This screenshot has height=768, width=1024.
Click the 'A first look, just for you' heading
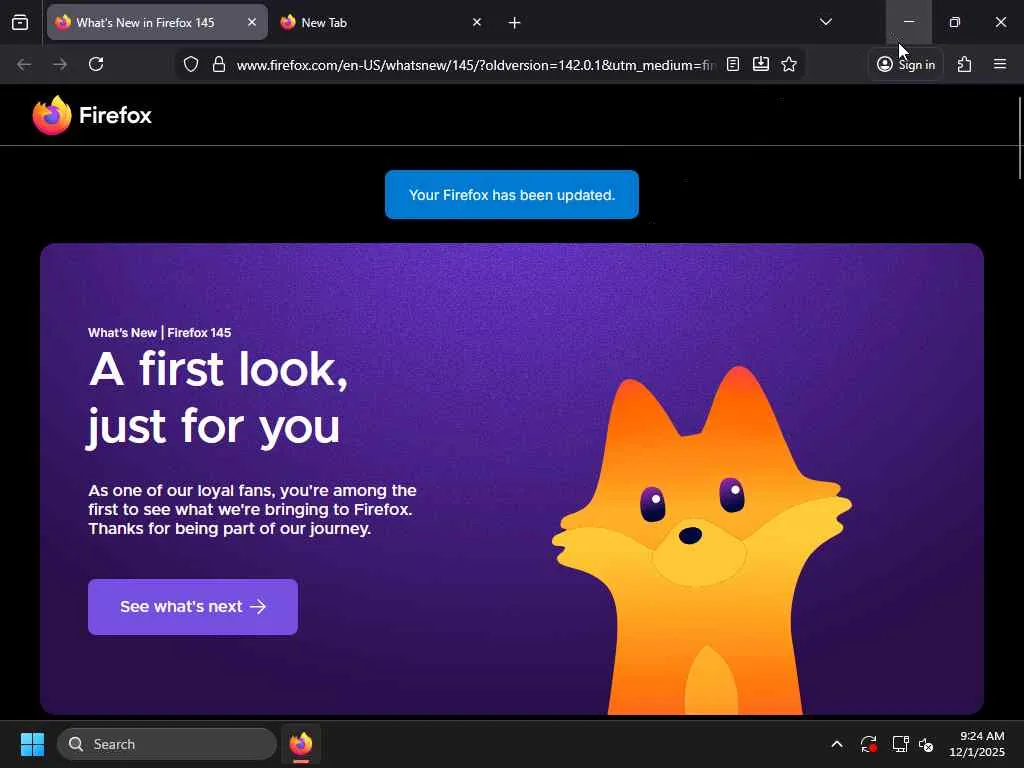point(218,398)
